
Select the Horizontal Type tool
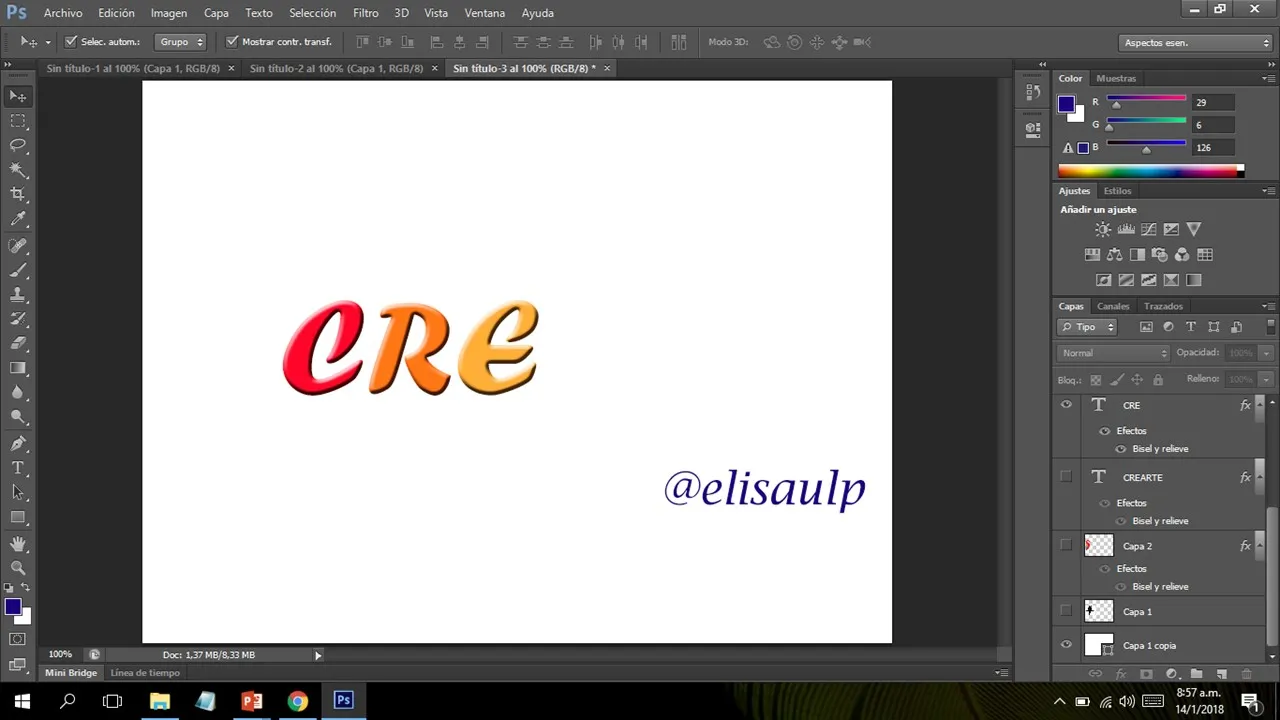(x=18, y=468)
